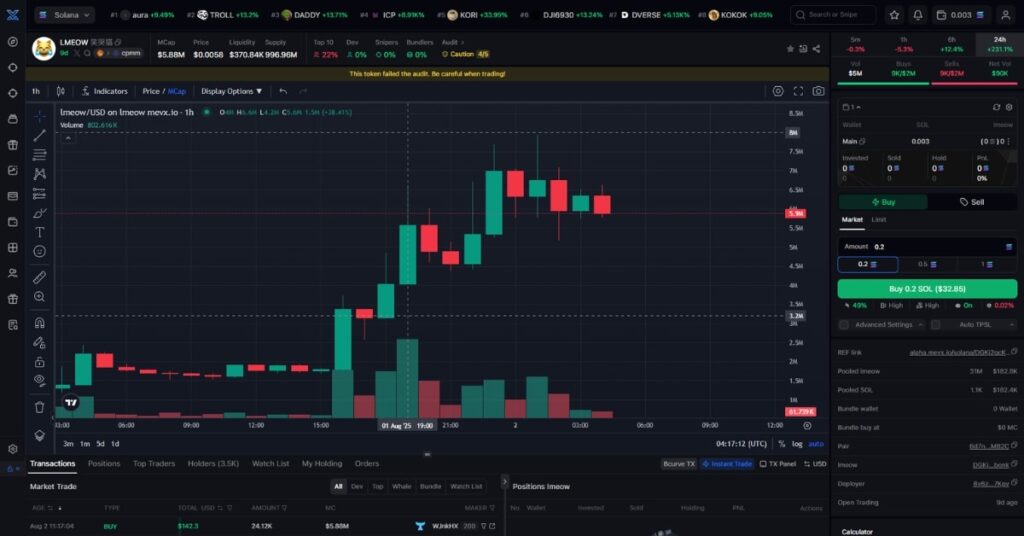Open the Audit details chevron
Viewport: 1024px width, 536px height.
click(x=462, y=42)
